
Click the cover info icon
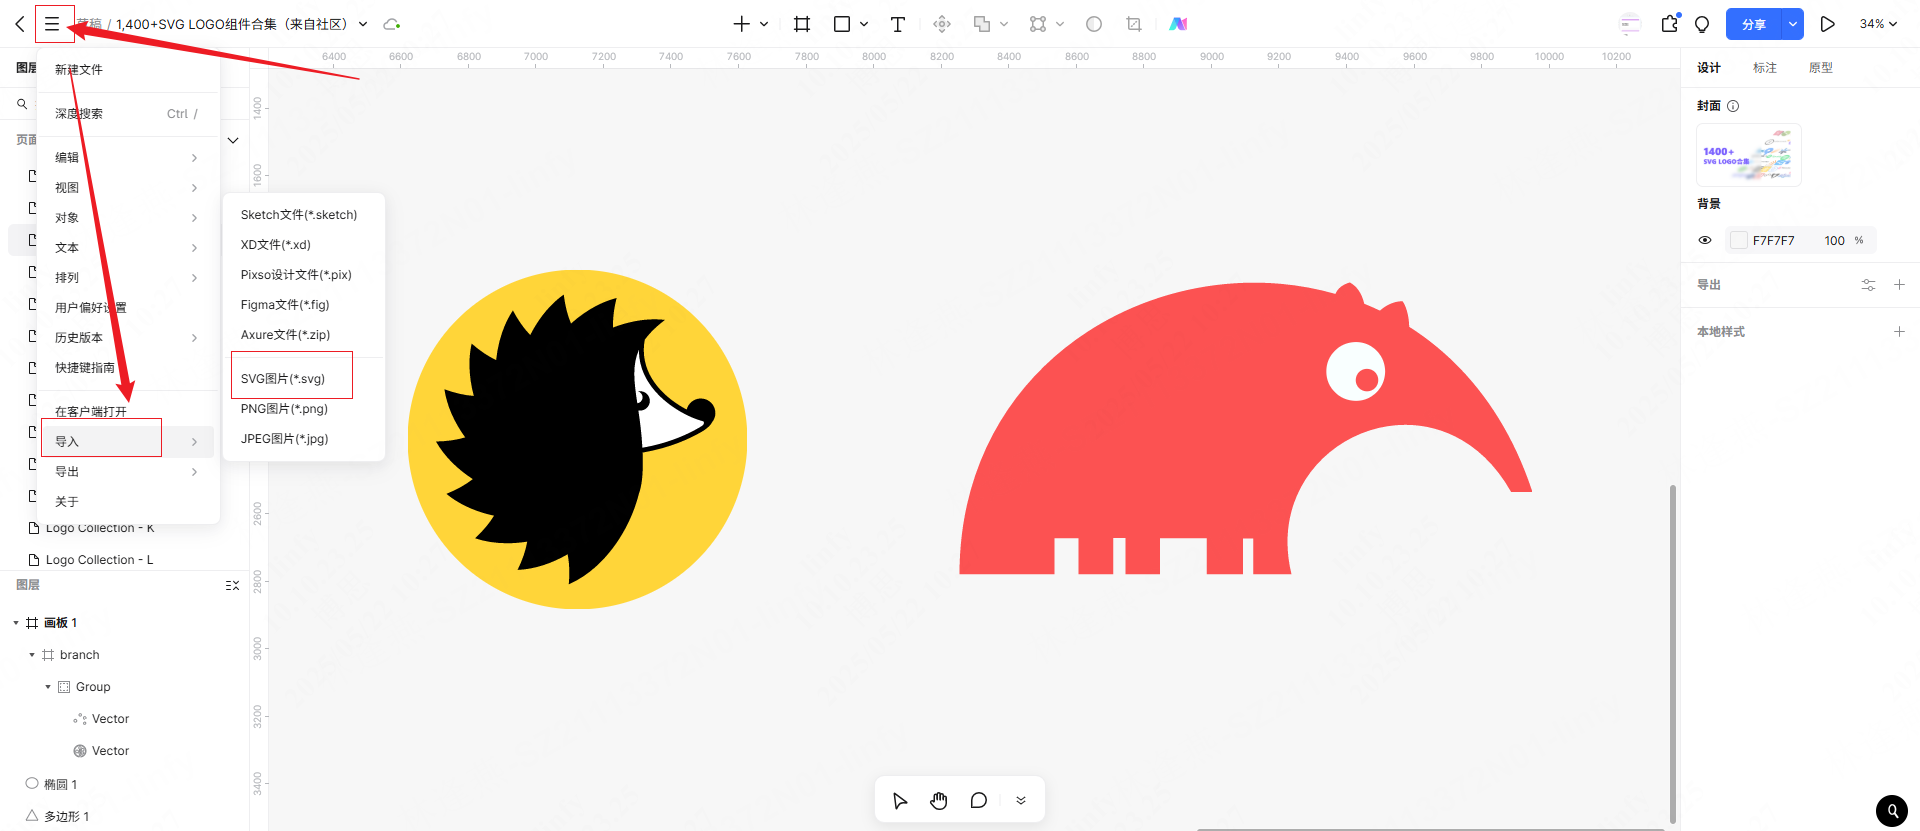coord(1733,106)
